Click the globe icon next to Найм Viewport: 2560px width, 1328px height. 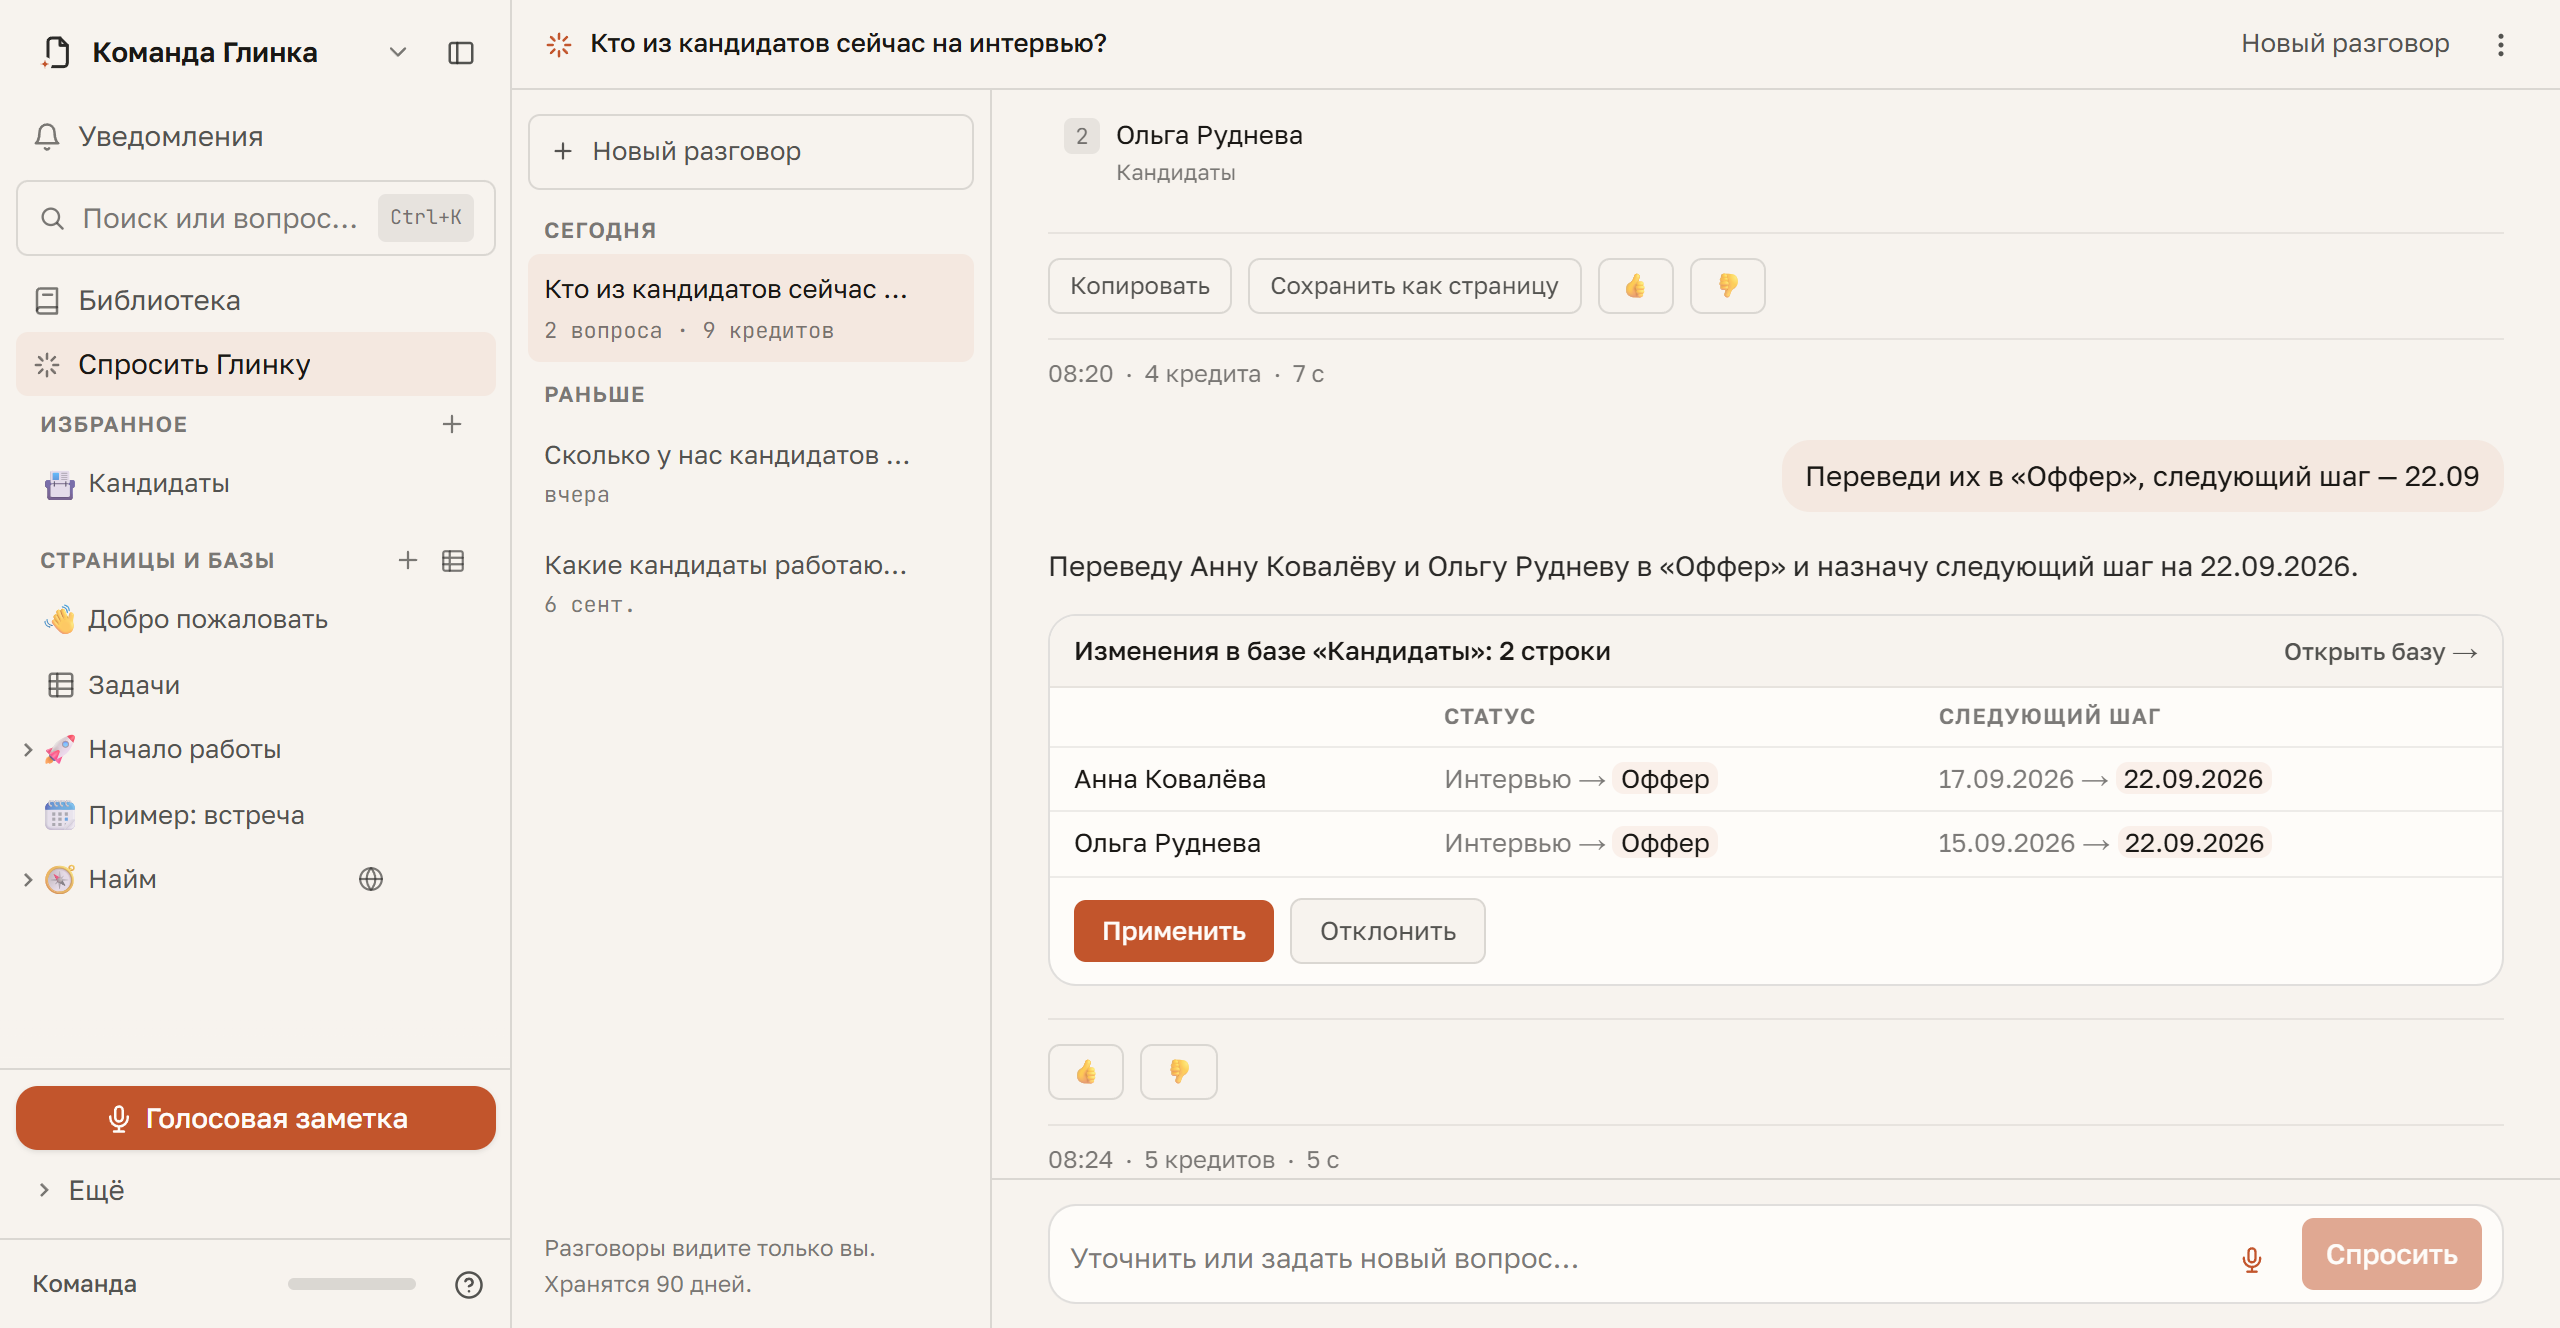click(x=371, y=879)
